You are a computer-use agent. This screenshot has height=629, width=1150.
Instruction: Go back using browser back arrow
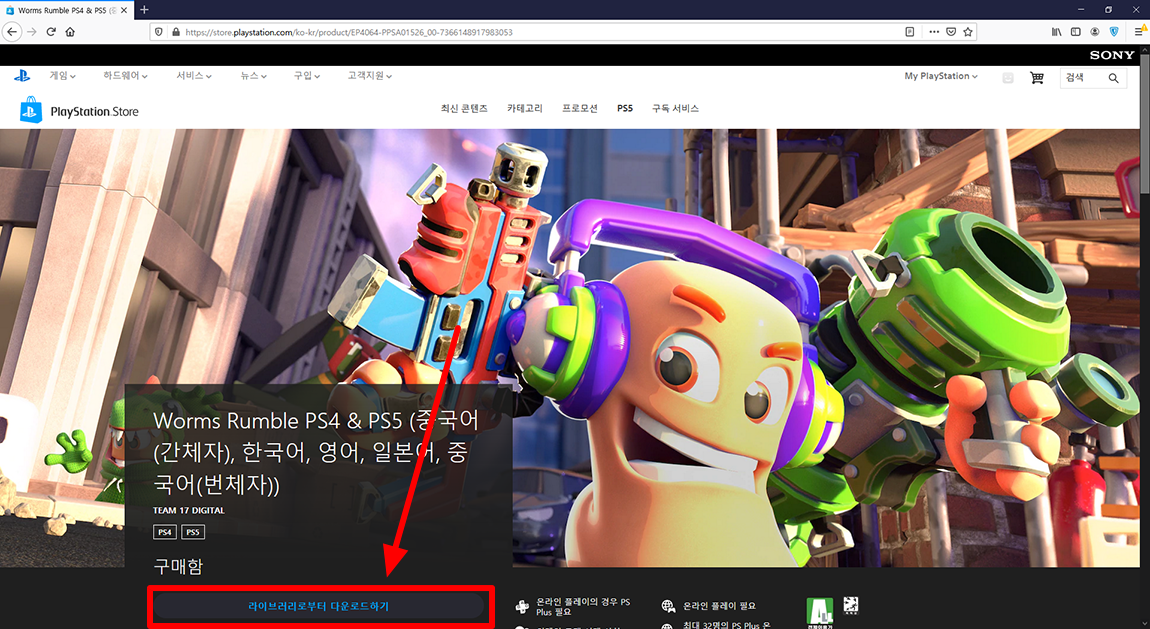pos(12,32)
